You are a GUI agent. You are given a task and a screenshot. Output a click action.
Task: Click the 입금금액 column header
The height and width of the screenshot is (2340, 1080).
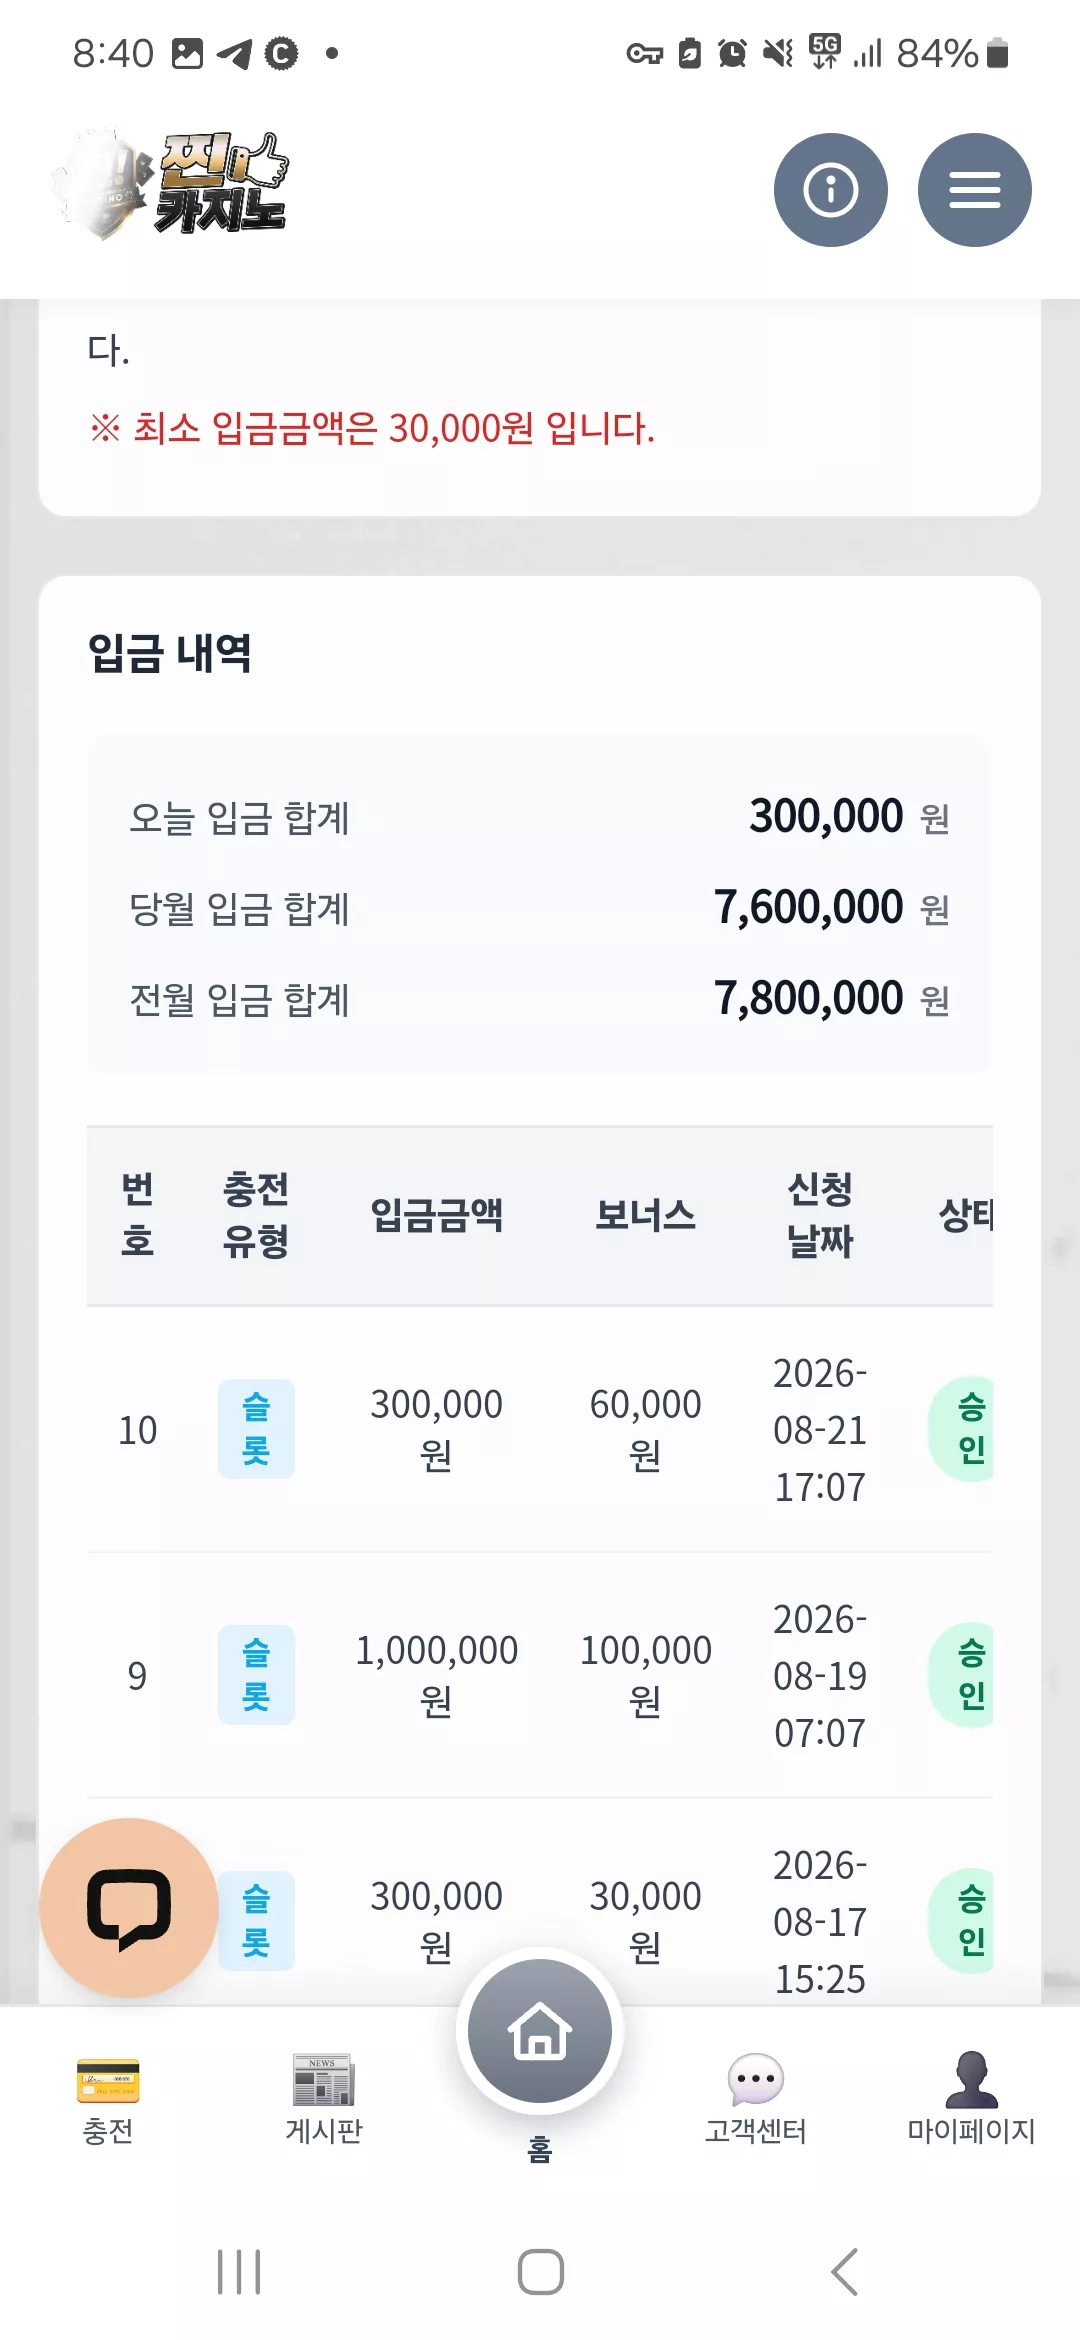437,1215
